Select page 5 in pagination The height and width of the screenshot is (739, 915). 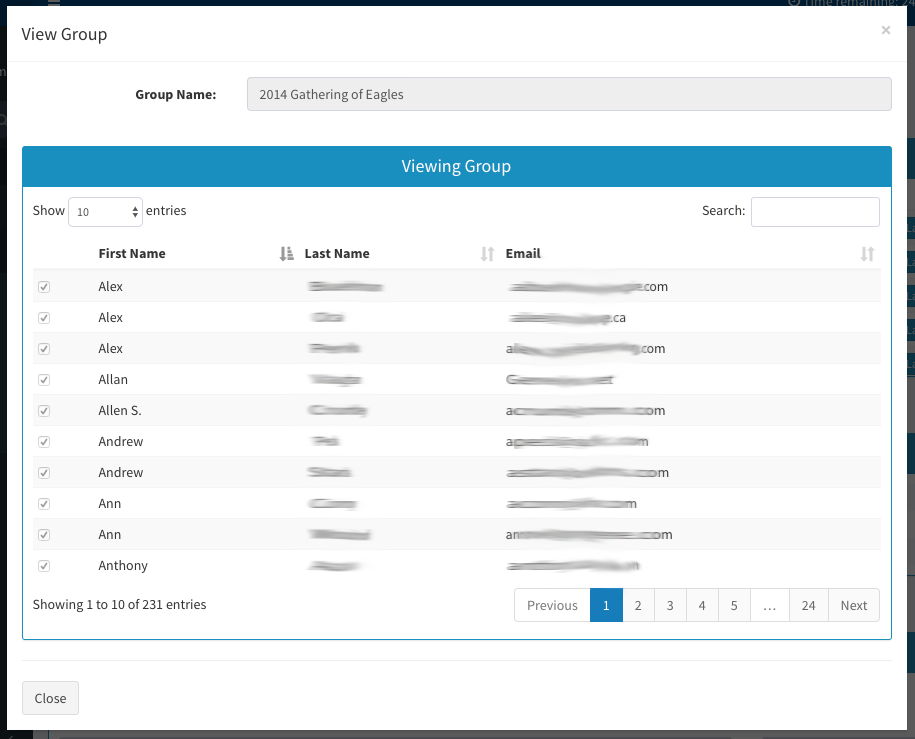coord(734,605)
